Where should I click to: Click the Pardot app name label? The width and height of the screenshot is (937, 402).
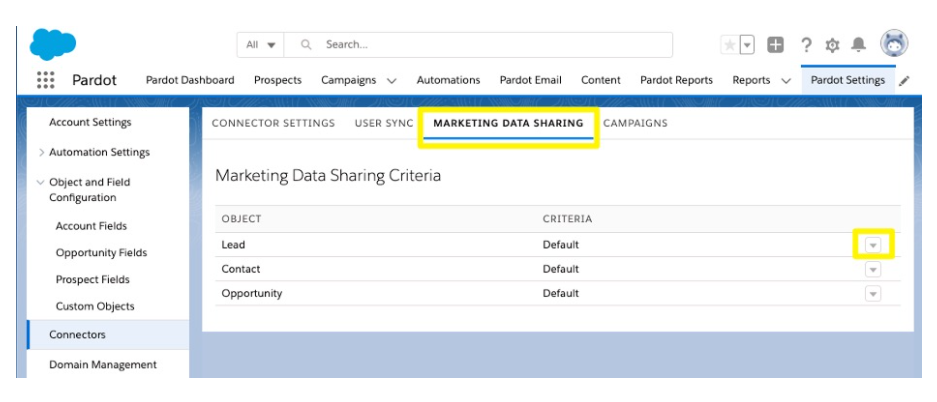94,80
